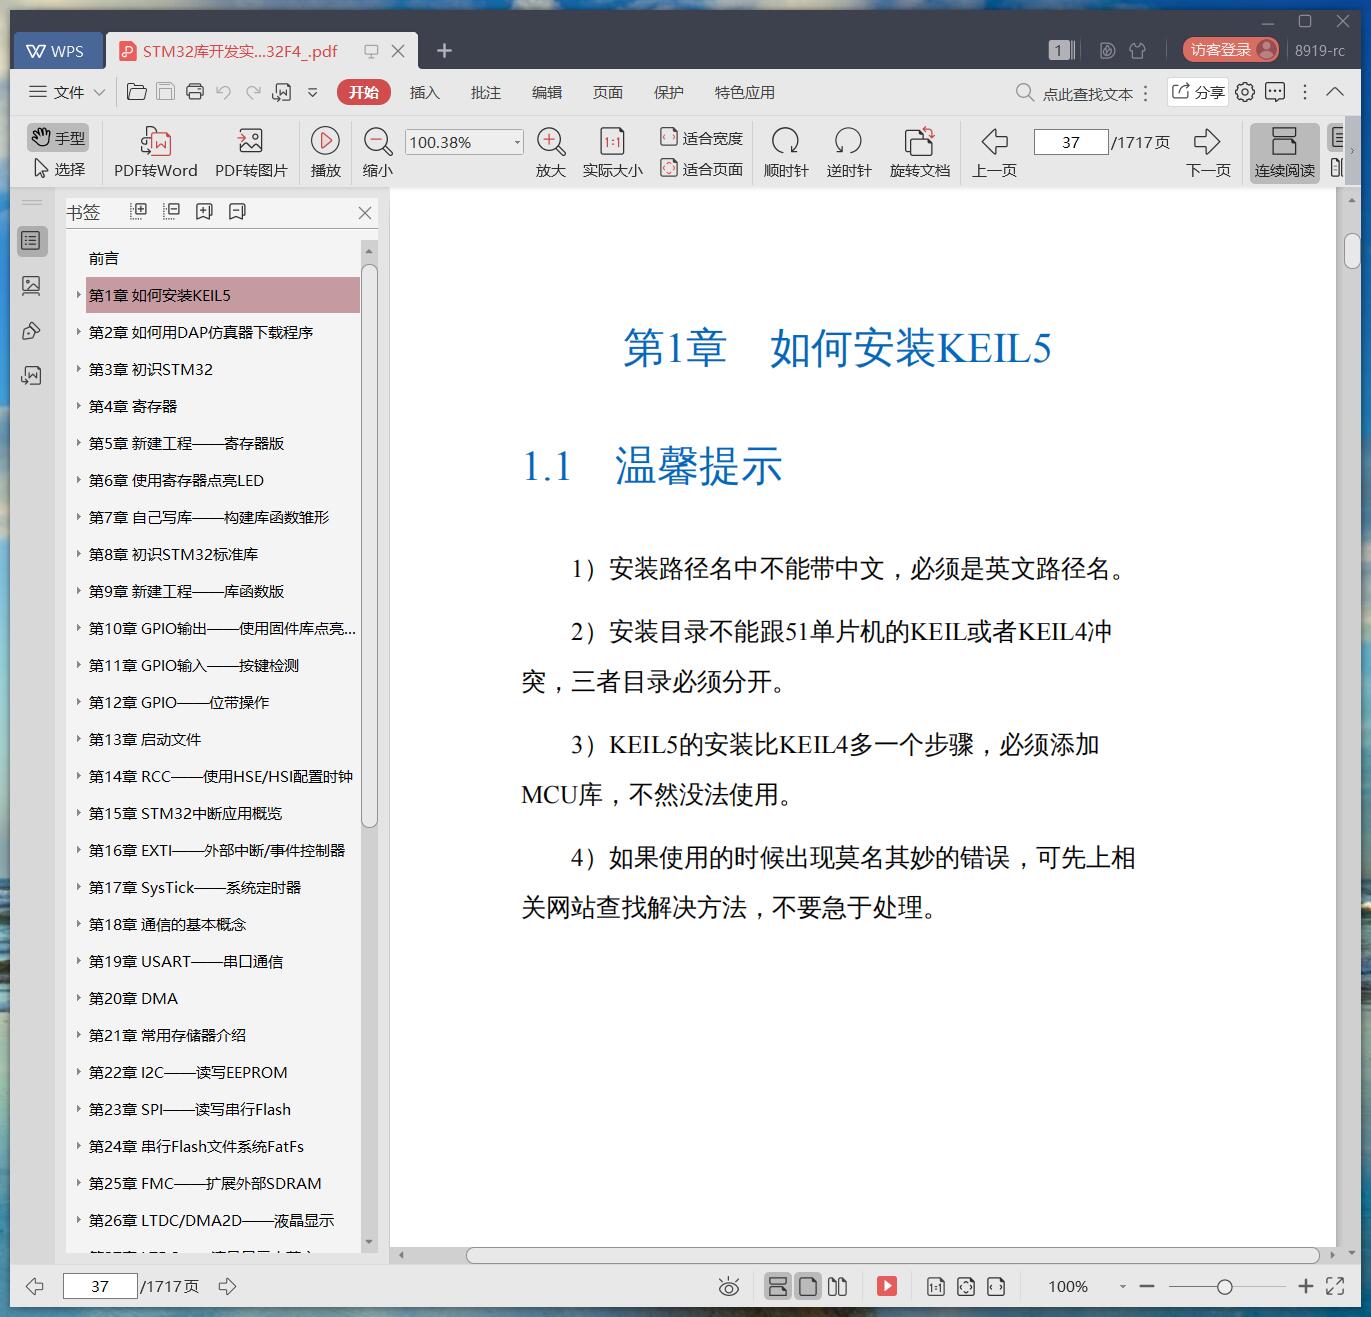Image resolution: width=1371 pixels, height=1317 pixels.
Task: Expand 第2章 如何用DAP仿真器下载程序
Action: click(x=78, y=331)
